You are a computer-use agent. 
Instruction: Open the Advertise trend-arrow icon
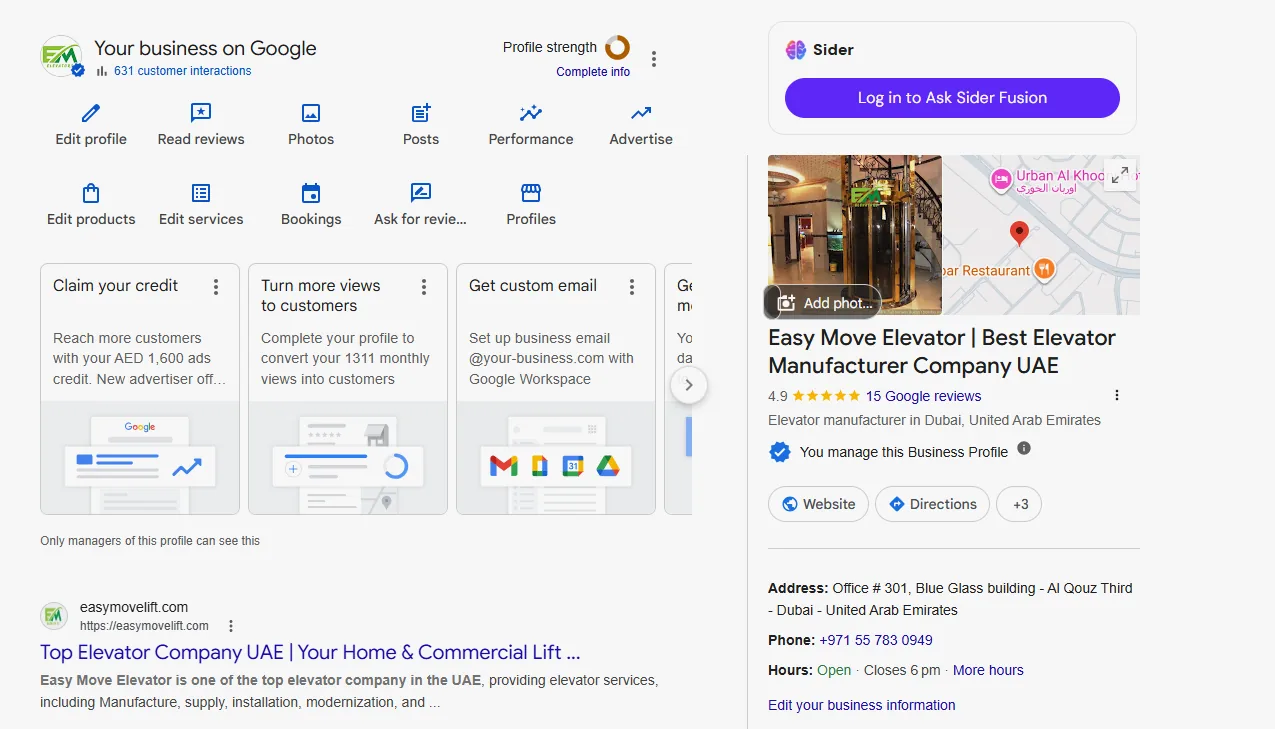coord(641,113)
